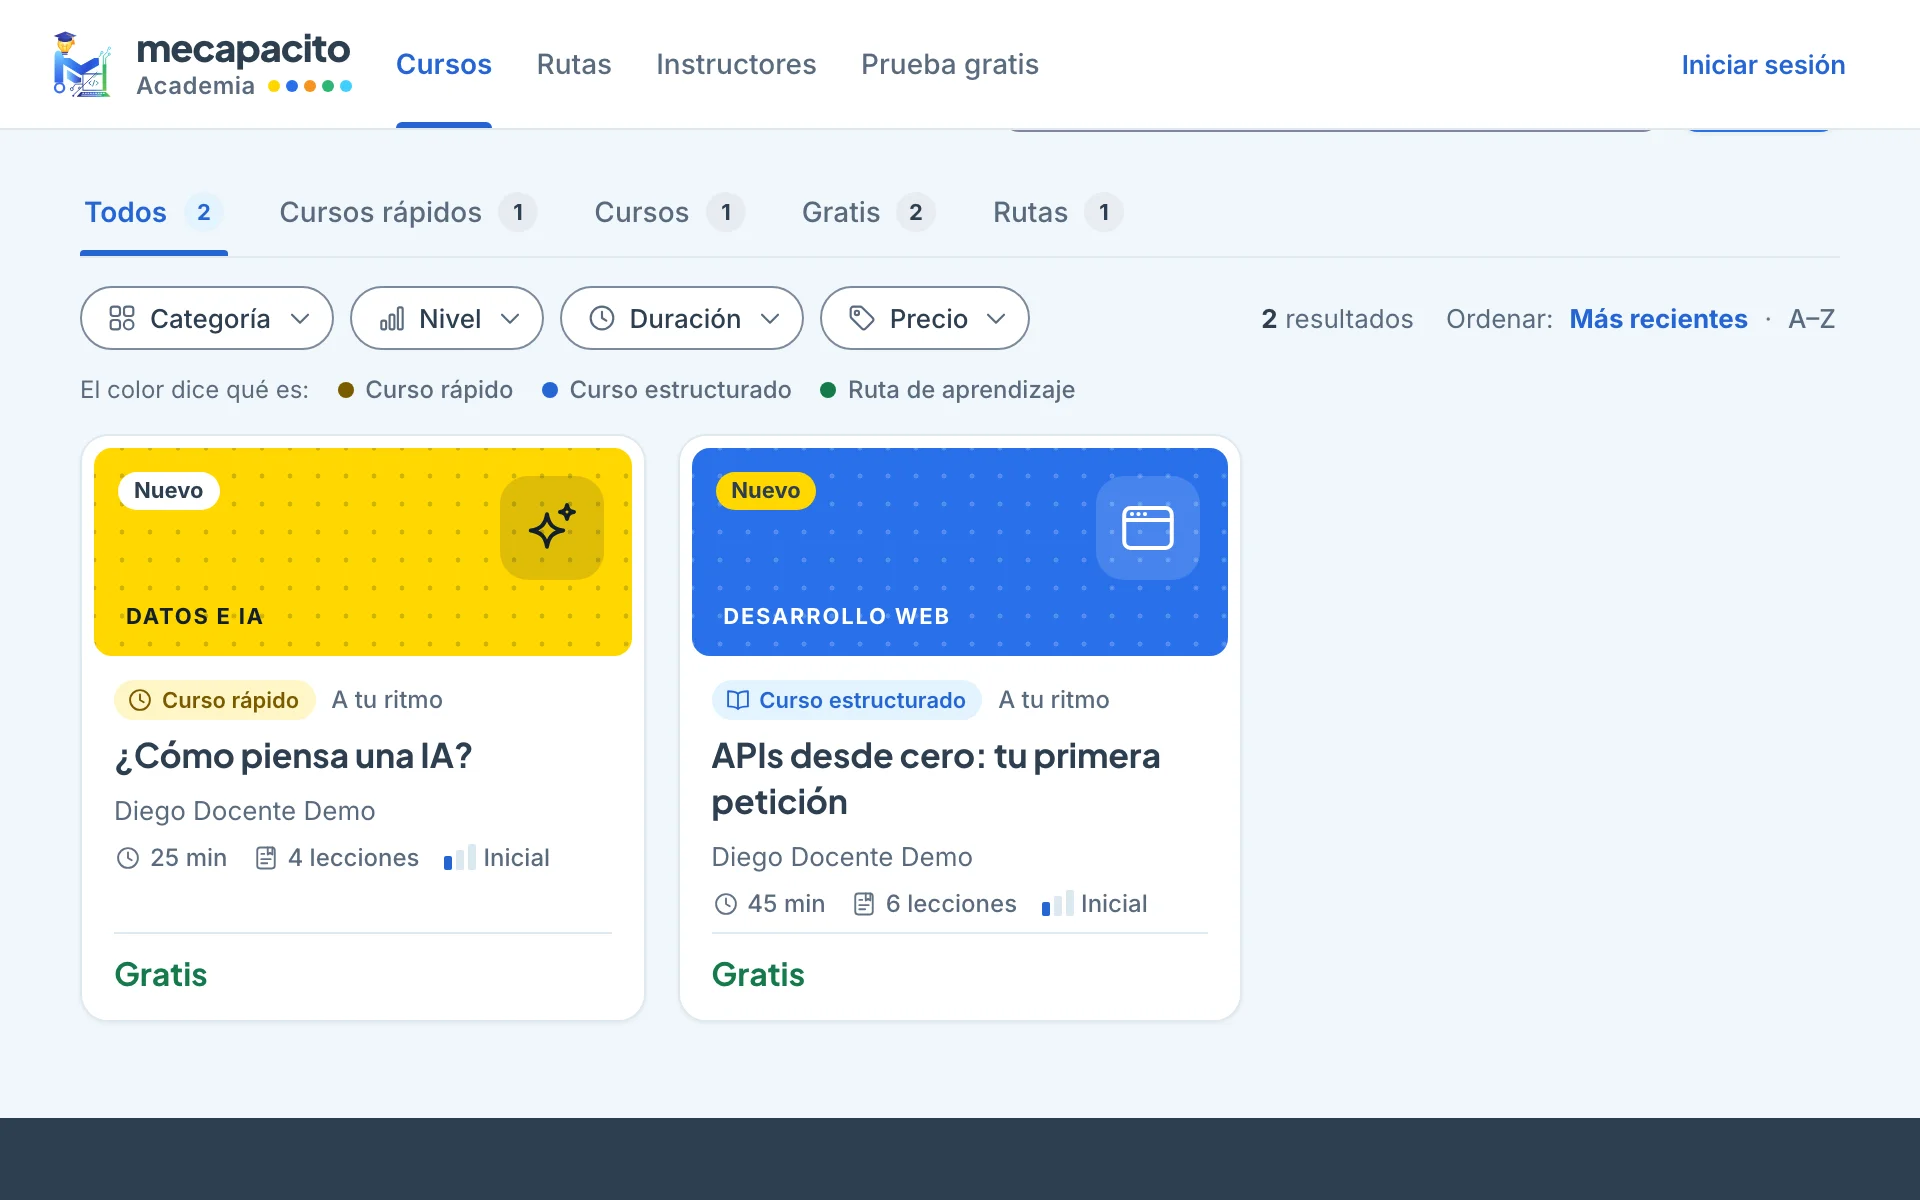1920x1200 pixels.
Task: Click the clock icon in Curso rápido badge
Action: pyautogui.click(x=140, y=700)
